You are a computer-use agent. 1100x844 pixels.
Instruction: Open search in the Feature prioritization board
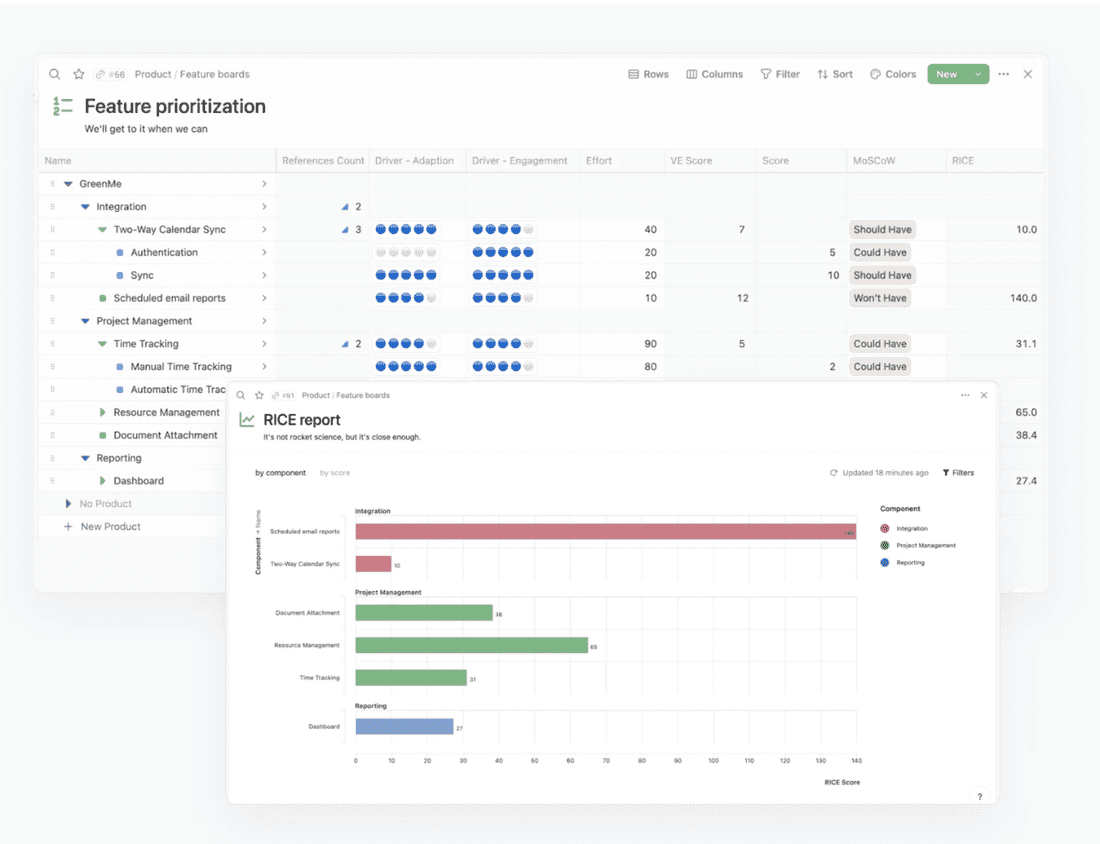pyautogui.click(x=55, y=74)
